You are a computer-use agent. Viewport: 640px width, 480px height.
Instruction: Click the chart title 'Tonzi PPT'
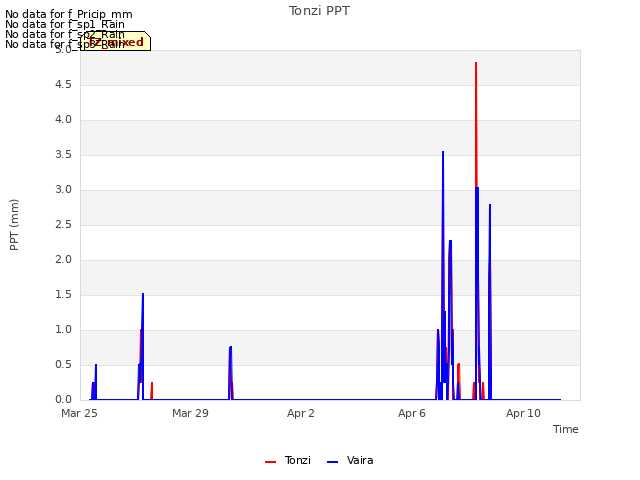[x=319, y=11]
